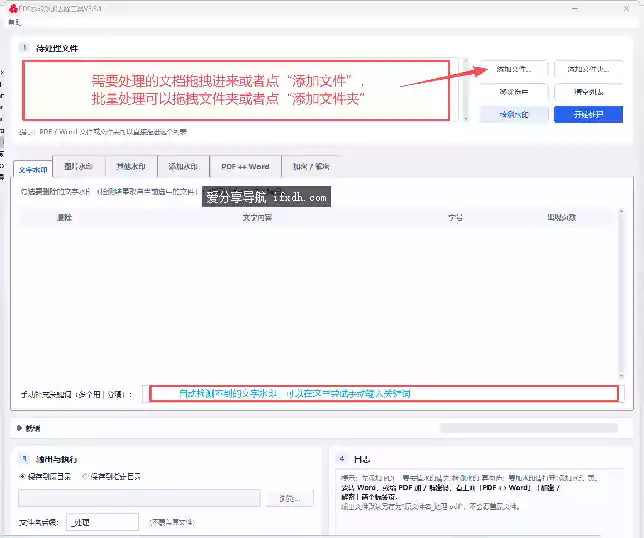The width and height of the screenshot is (644, 538).
Task: Click the gray progress bar beside 就绪
Action: [x=529, y=428]
